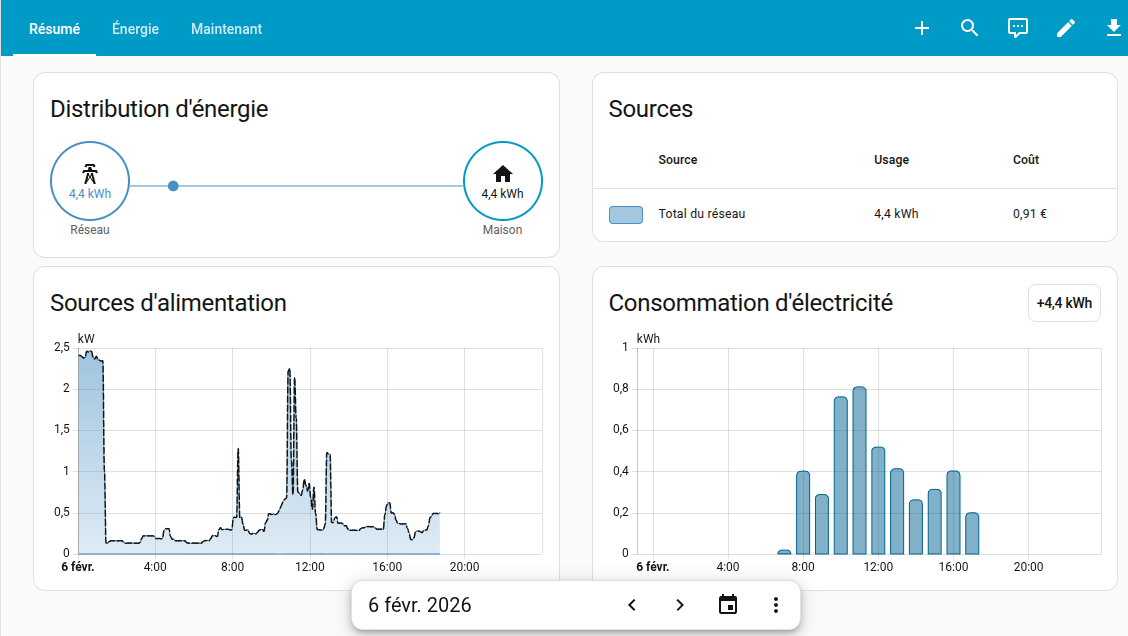
Task: Open search with the magnifier icon
Action: point(969,28)
